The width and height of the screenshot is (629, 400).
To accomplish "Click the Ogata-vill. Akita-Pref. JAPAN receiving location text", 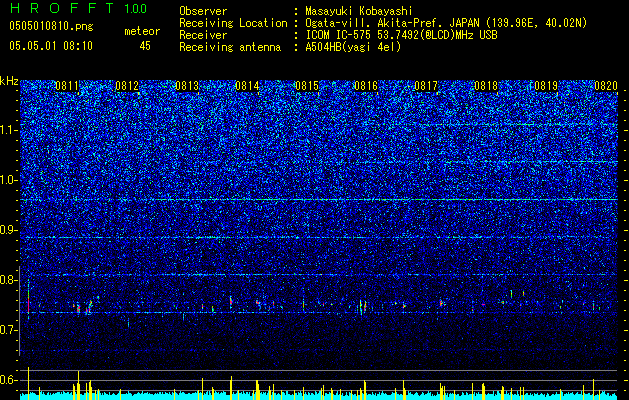I will pyautogui.click(x=446, y=23).
